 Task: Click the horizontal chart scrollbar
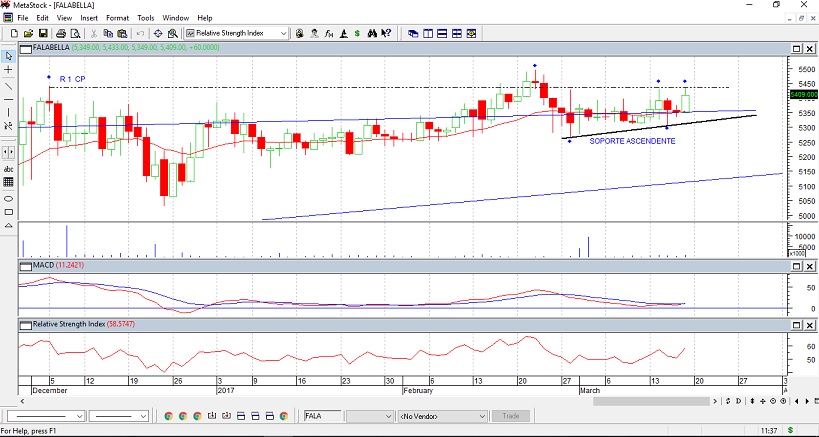tap(650, 401)
